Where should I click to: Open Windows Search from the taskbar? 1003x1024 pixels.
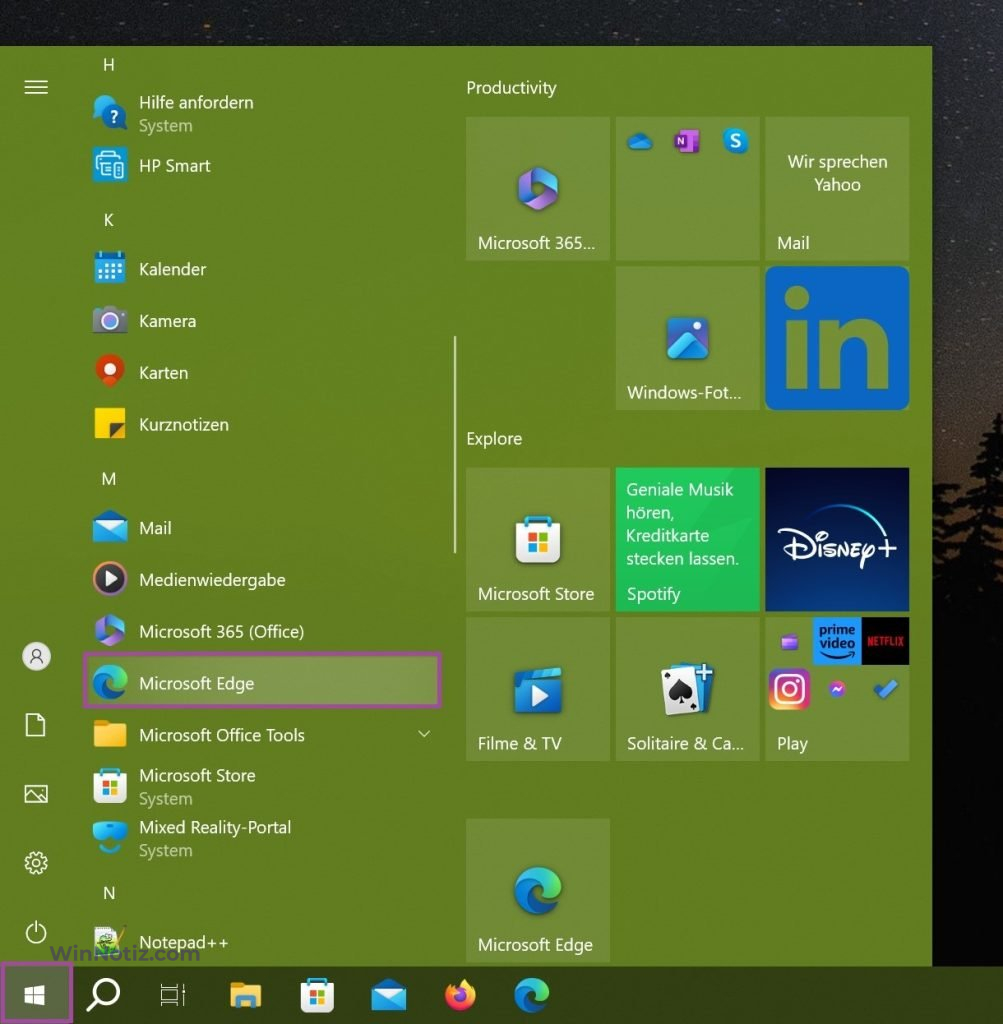coord(101,994)
